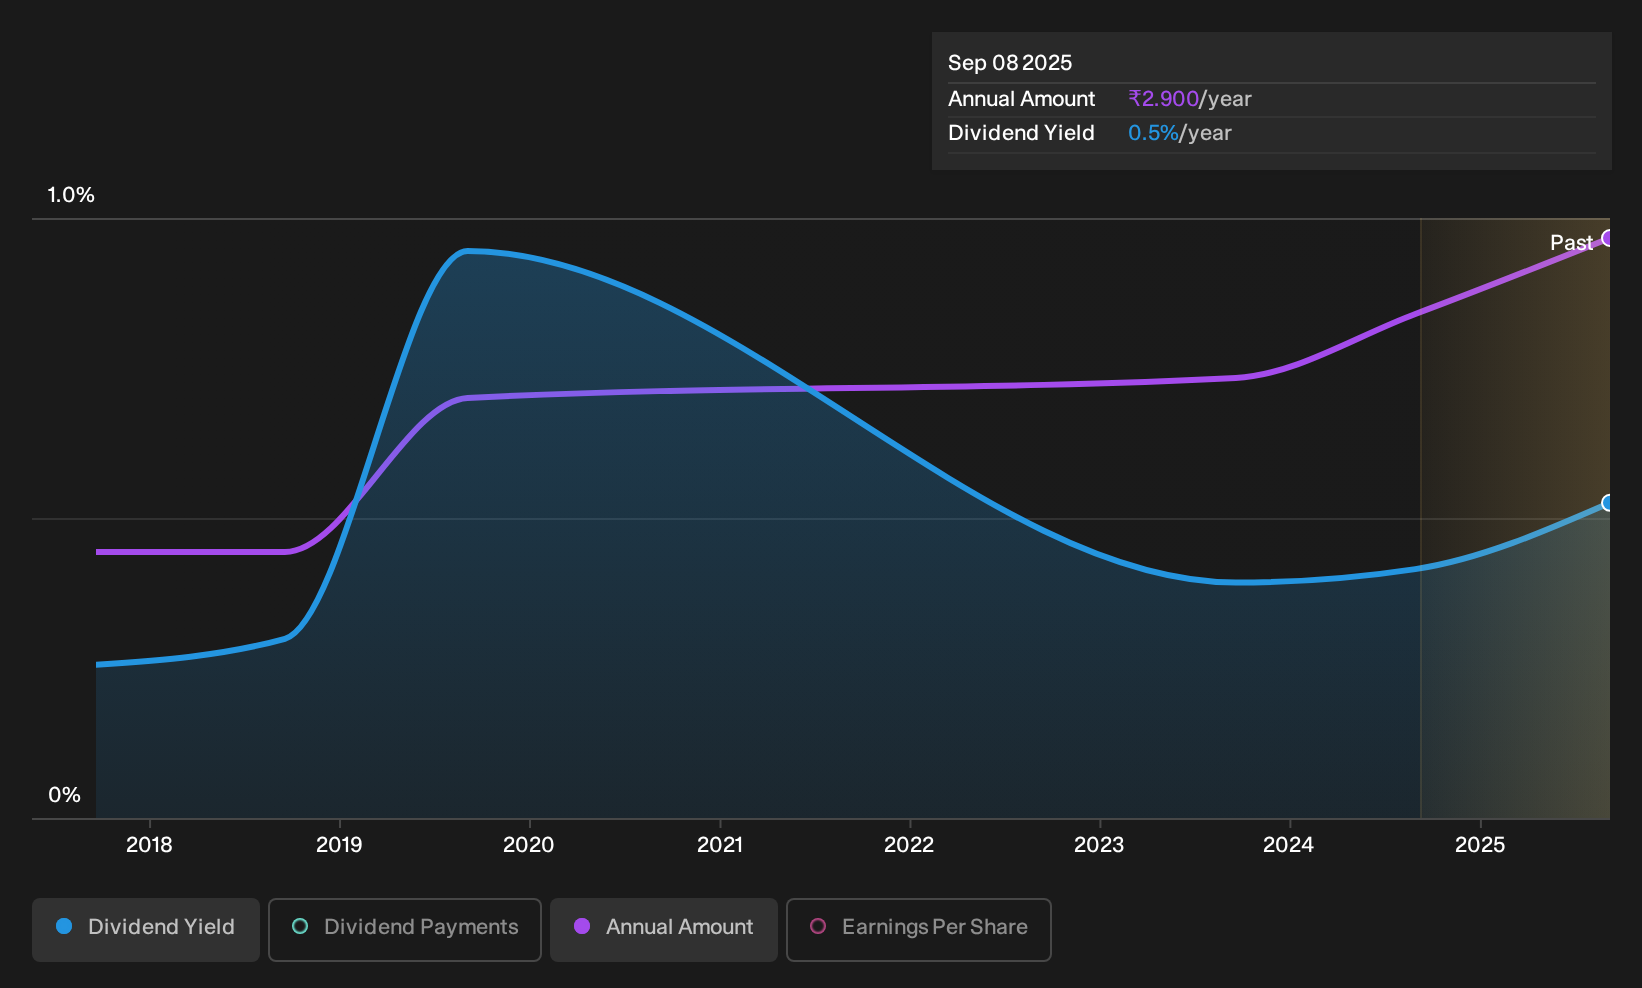Click the 2018 x-axis label
This screenshot has width=1642, height=988.
[x=149, y=845]
